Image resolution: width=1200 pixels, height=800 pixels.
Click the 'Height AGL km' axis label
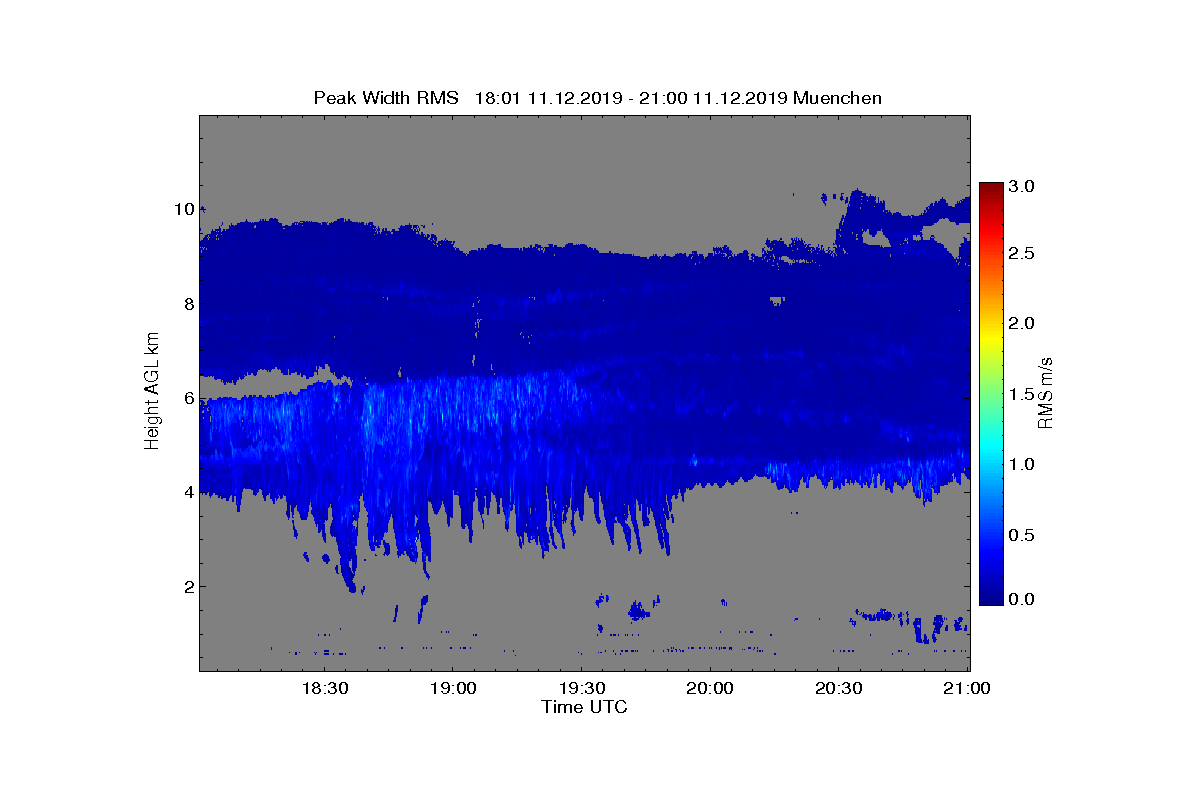(152, 392)
